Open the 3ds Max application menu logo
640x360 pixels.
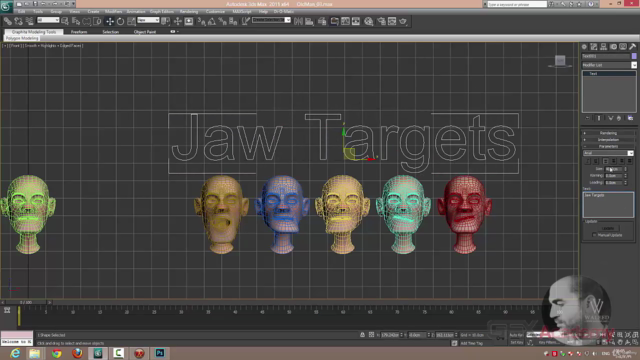[x=6, y=6]
